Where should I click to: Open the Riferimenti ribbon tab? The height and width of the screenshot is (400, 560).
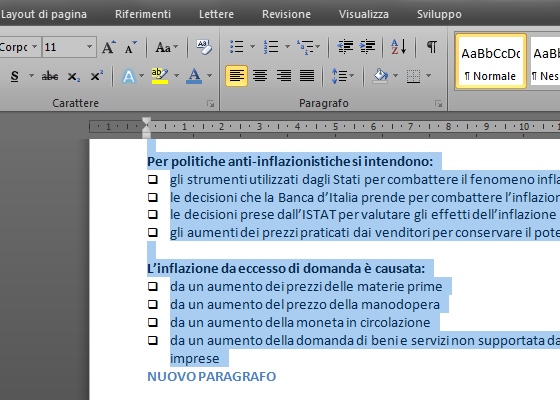tap(143, 14)
